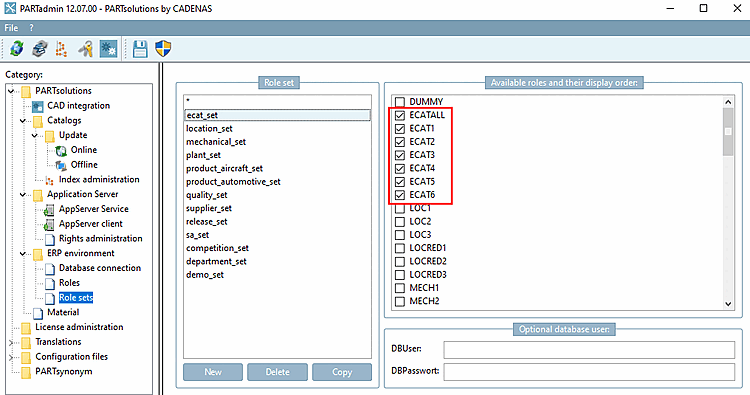
Task: Click the orange tree structure toolbar icon
Action: [61, 48]
